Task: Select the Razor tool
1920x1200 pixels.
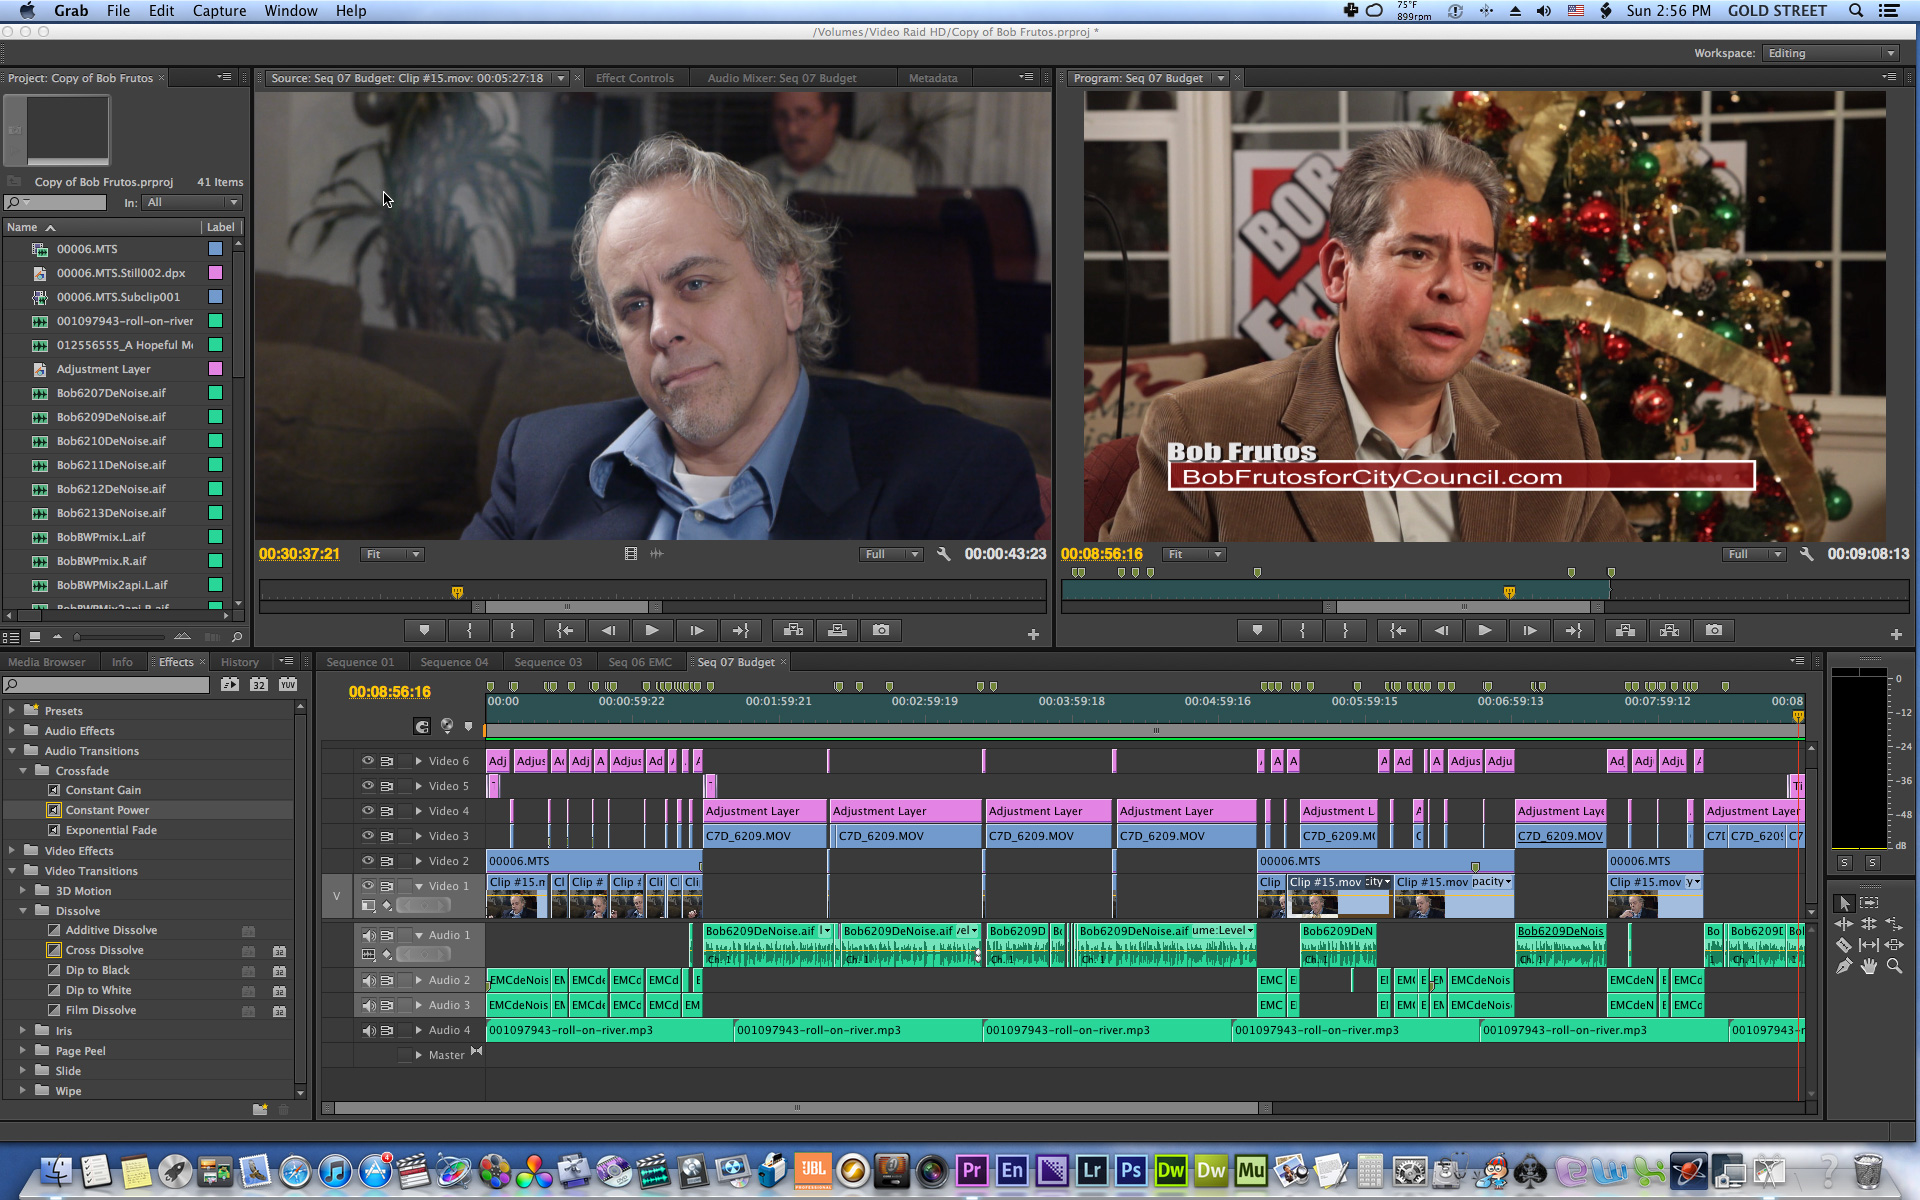Action: click(1844, 945)
